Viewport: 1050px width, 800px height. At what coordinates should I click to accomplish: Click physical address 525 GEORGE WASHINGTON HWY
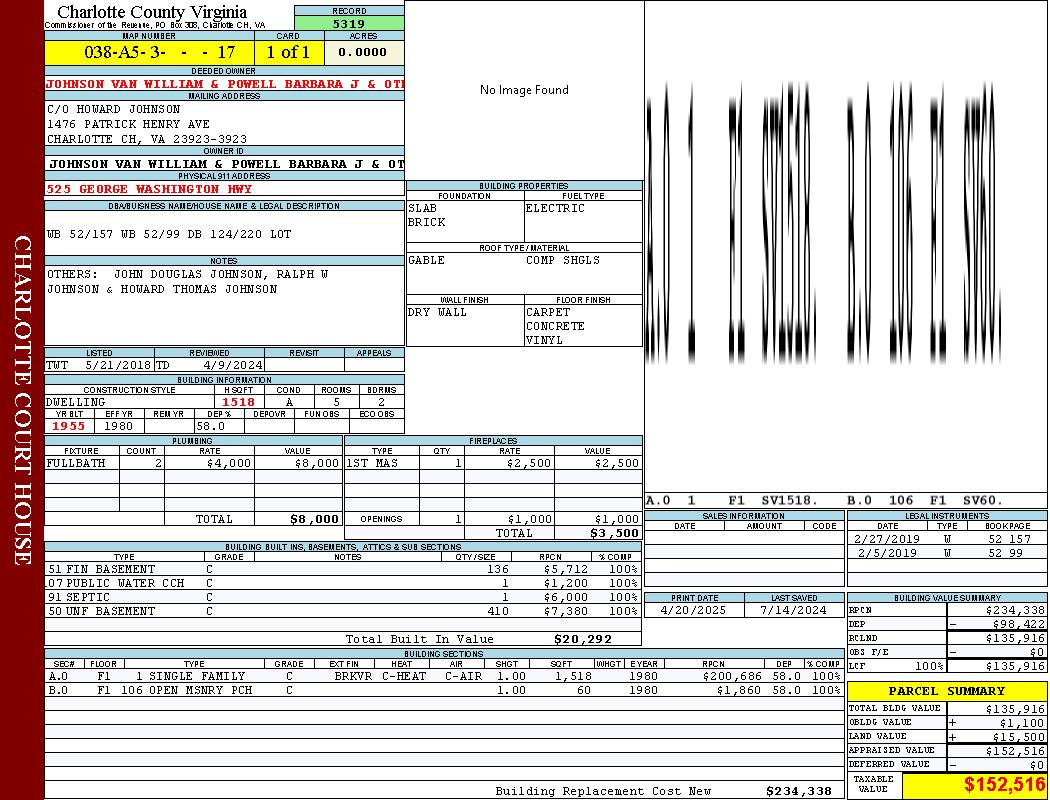(149, 189)
